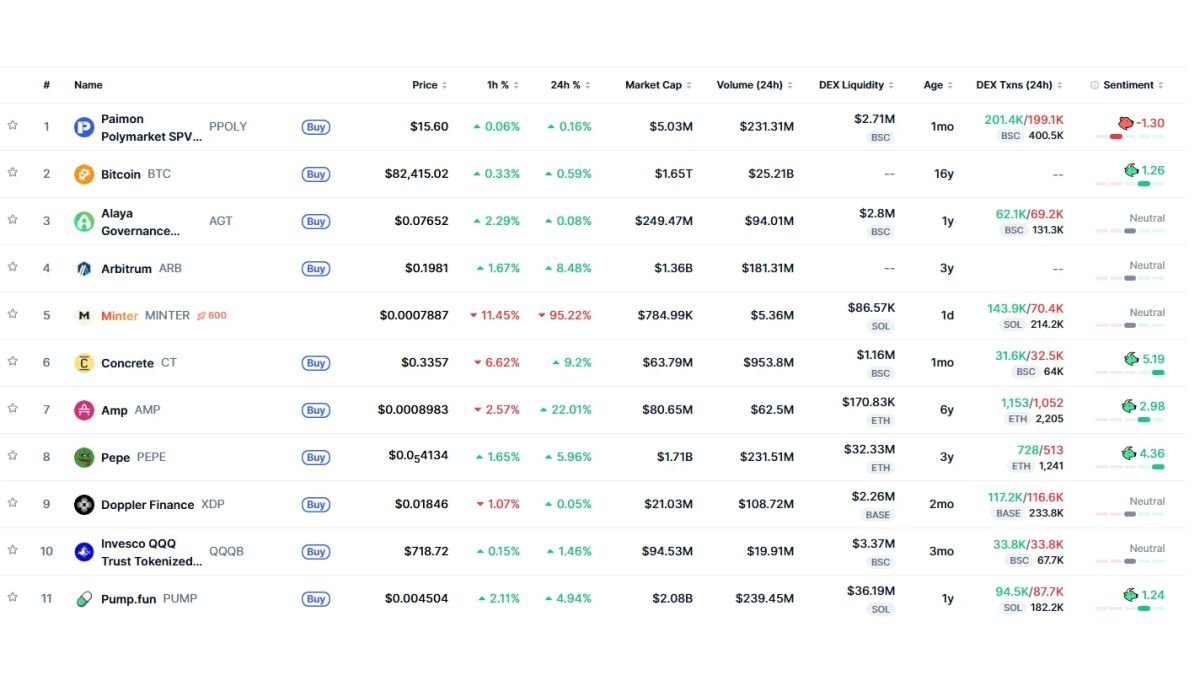Click Arbitrum Neutral sentiment bar
This screenshot has height=675, width=1200.
[1130, 278]
